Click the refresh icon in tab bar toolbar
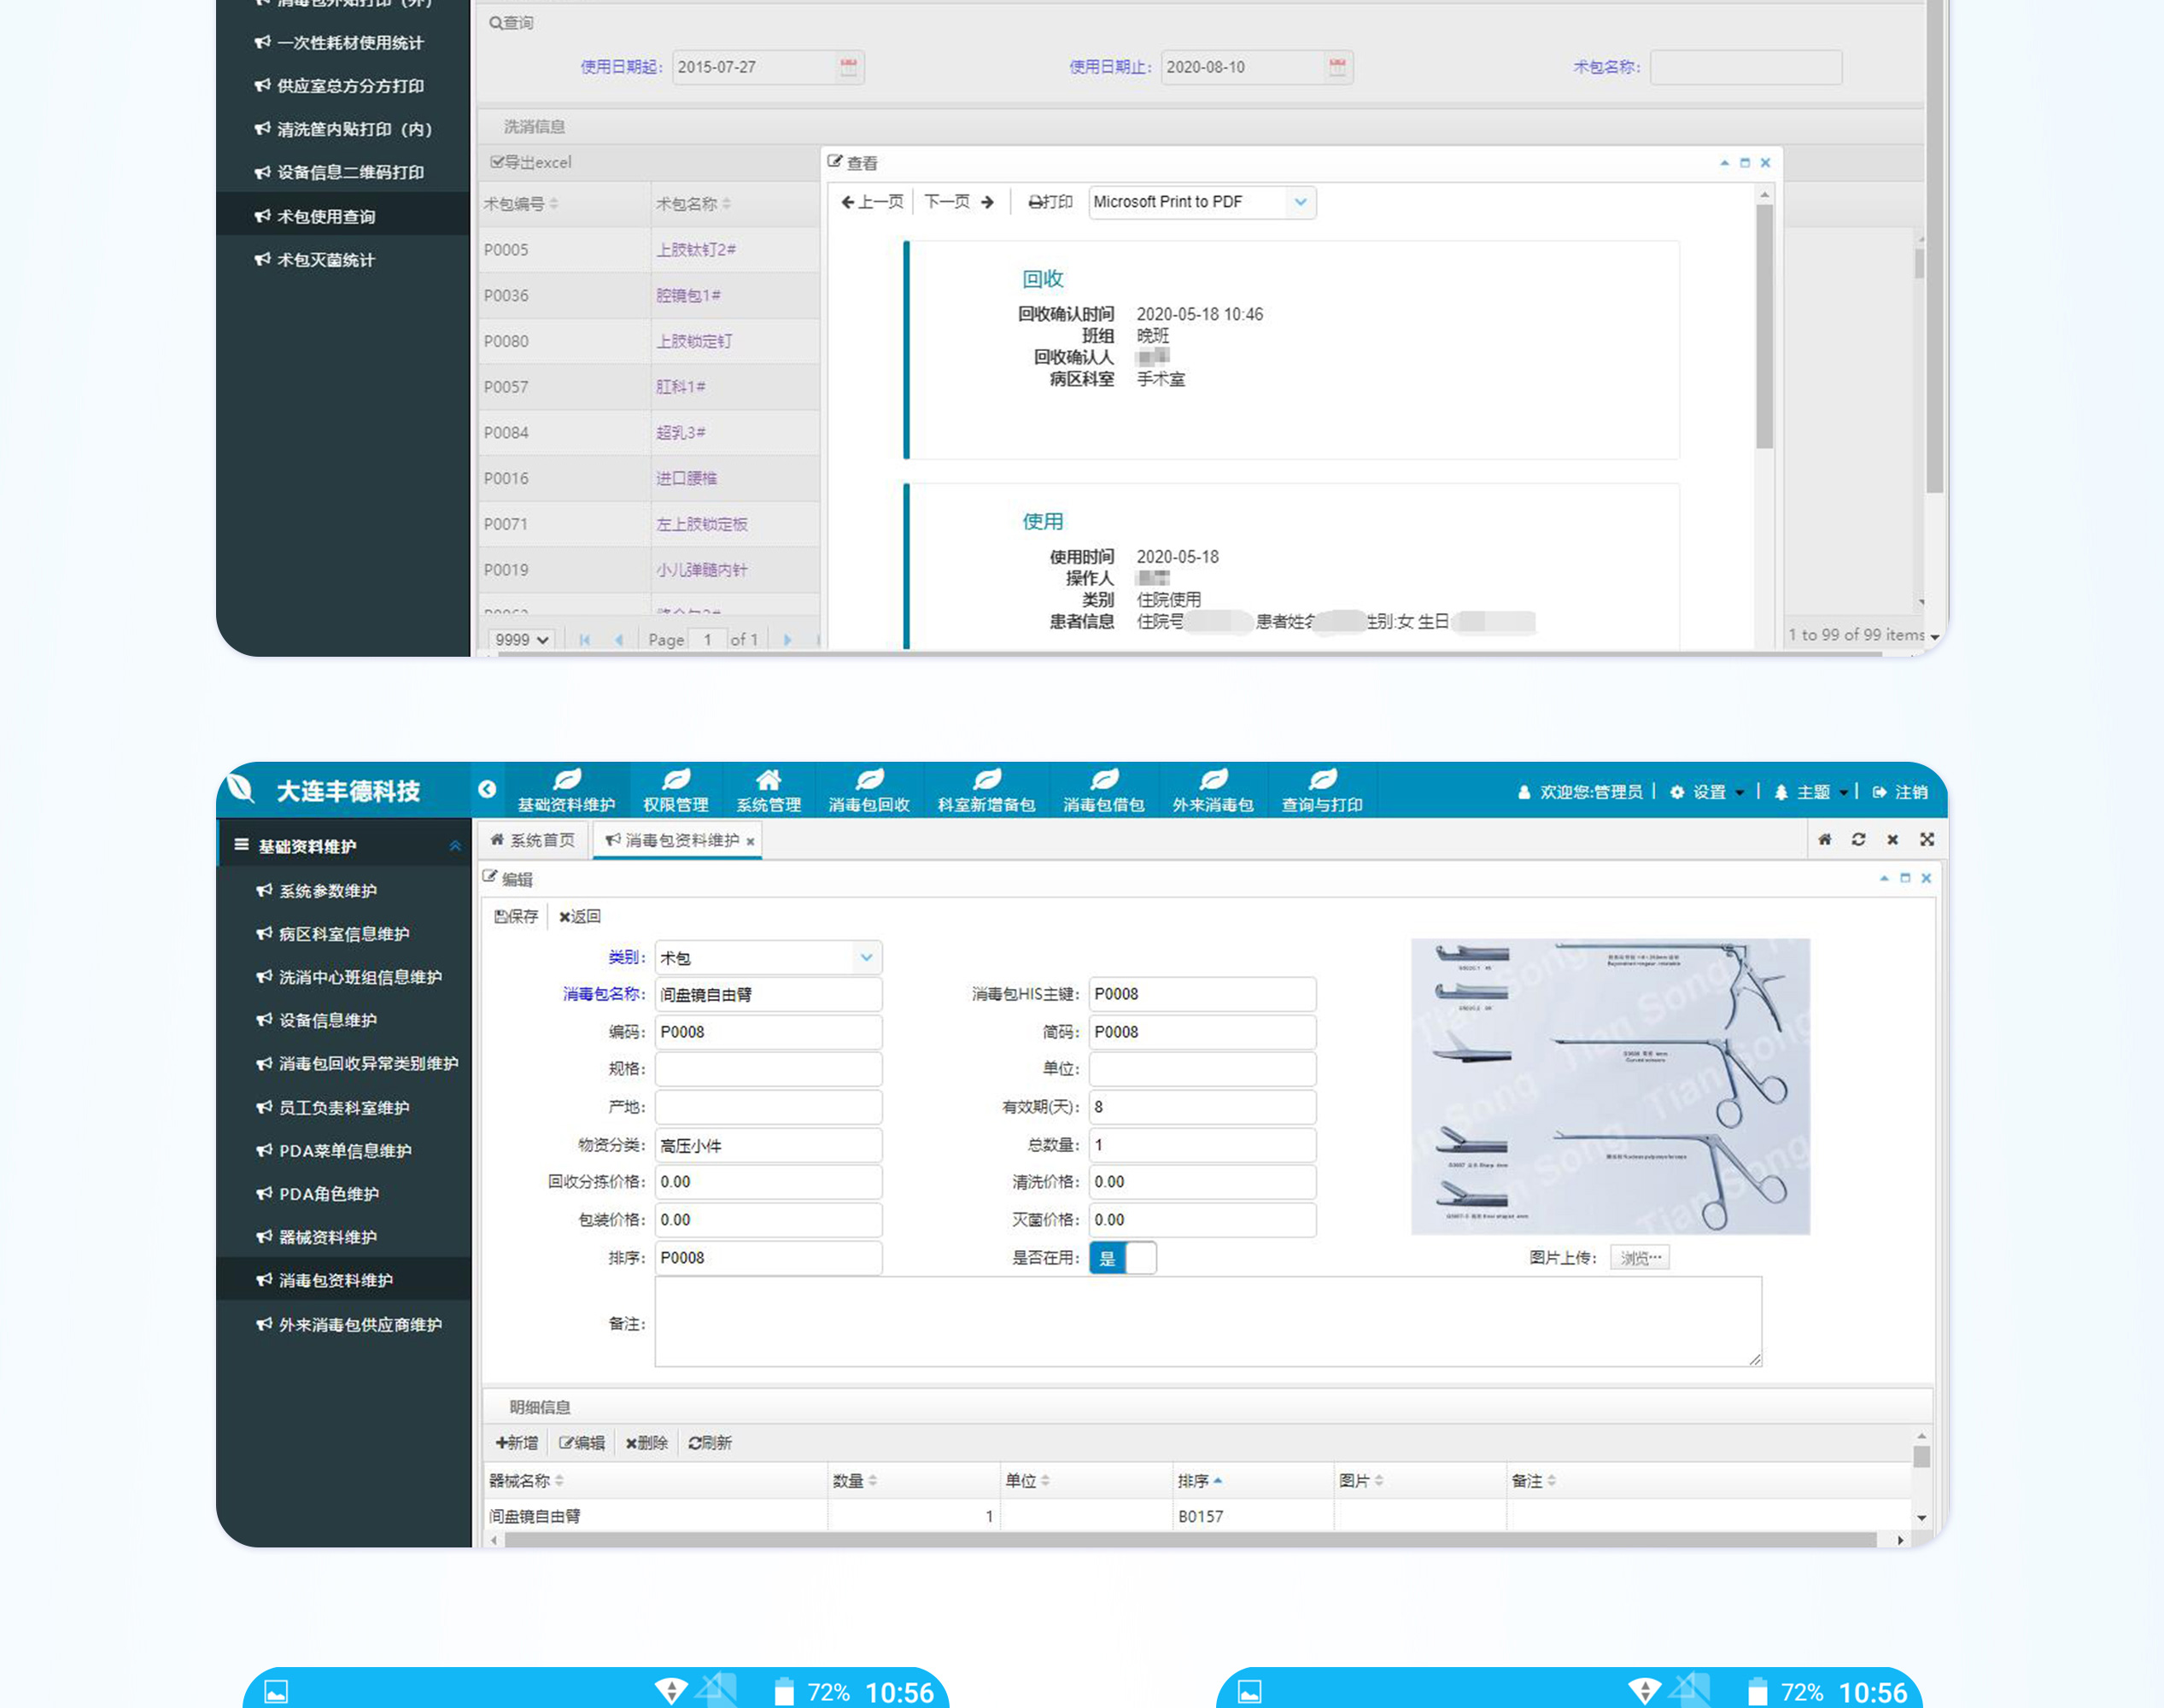The image size is (2164, 1708). 1858,840
